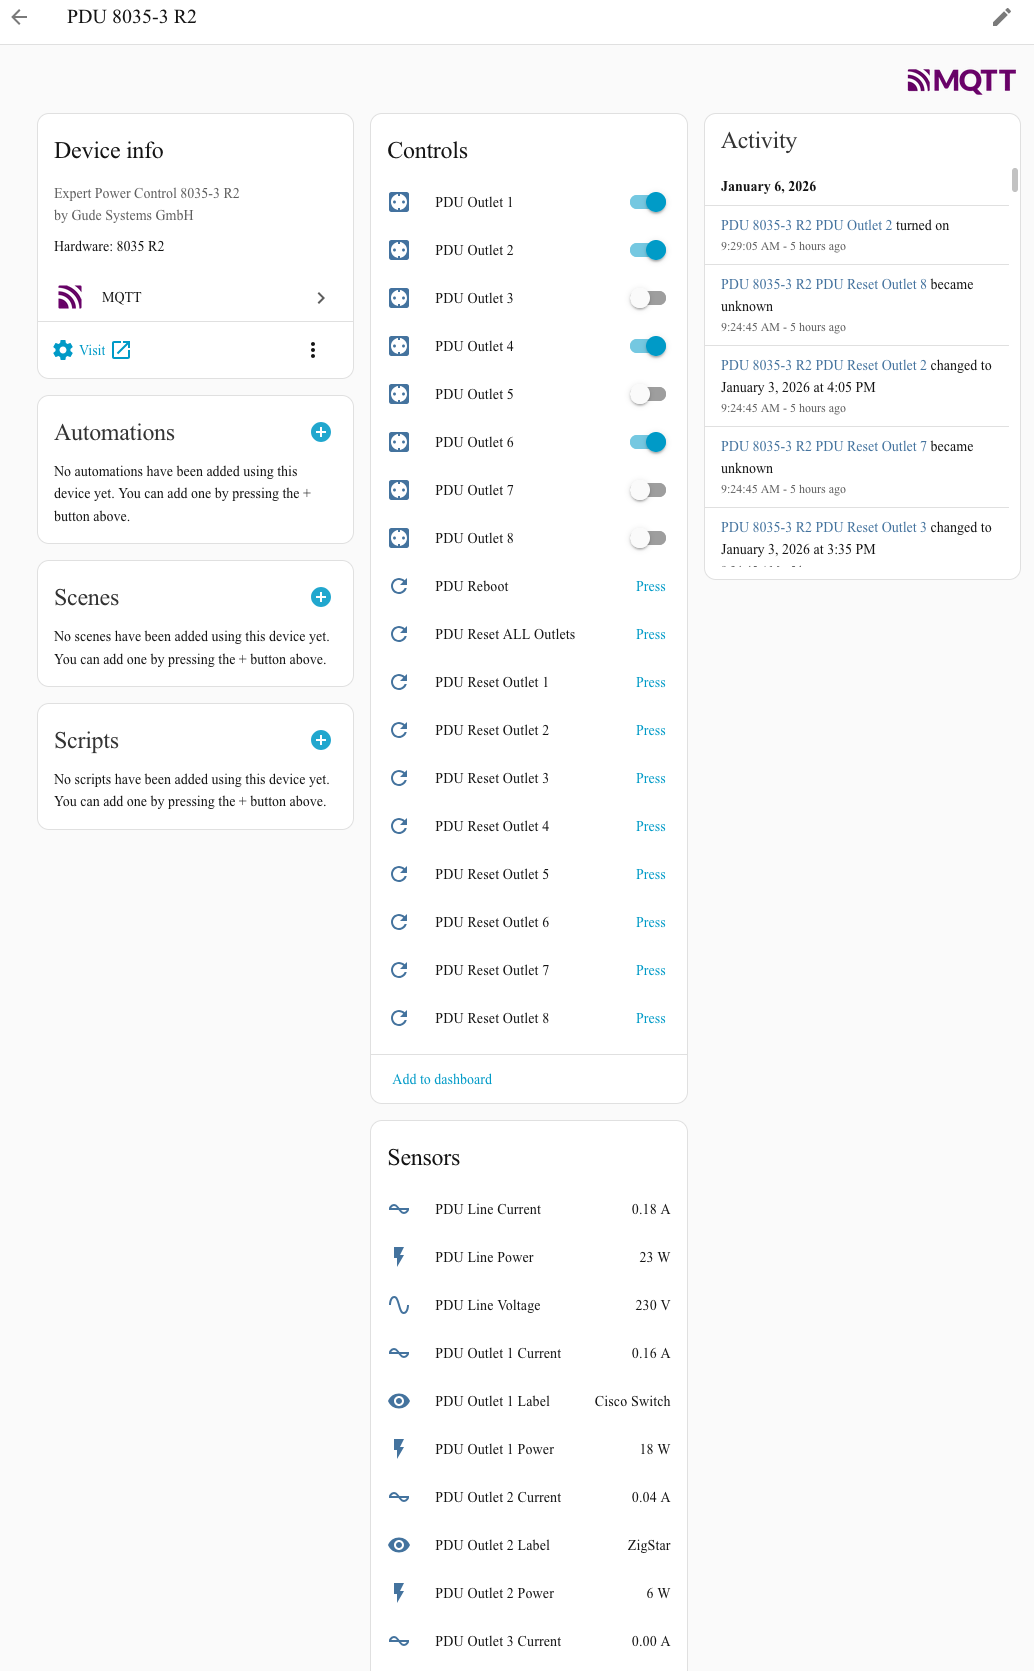
Task: Toggle PDU Outlet 6 off
Action: point(648,442)
